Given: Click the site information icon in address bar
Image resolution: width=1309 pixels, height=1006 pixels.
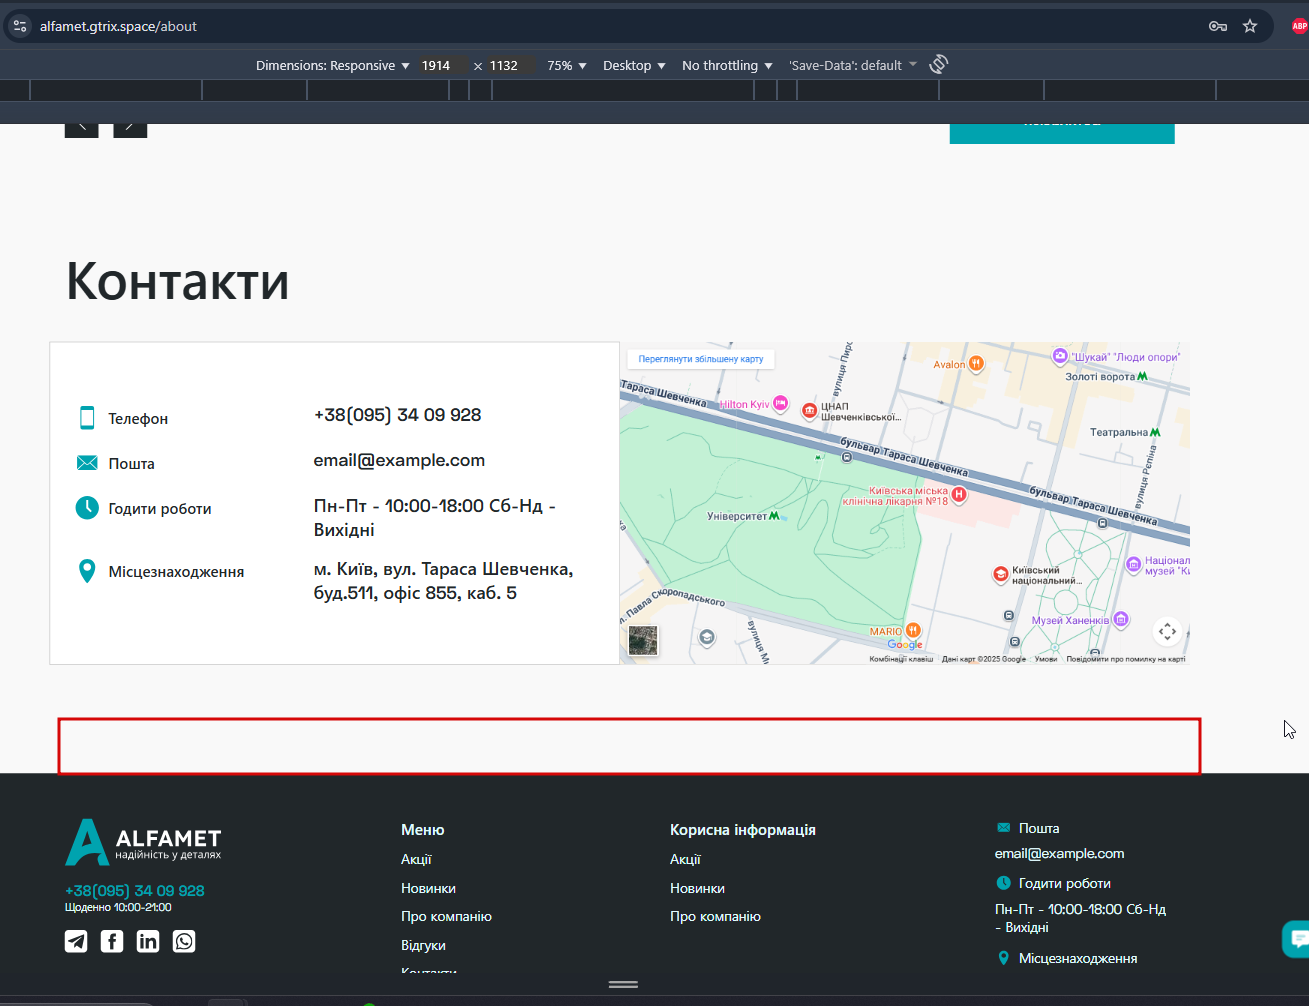Looking at the screenshot, I should click(x=20, y=26).
